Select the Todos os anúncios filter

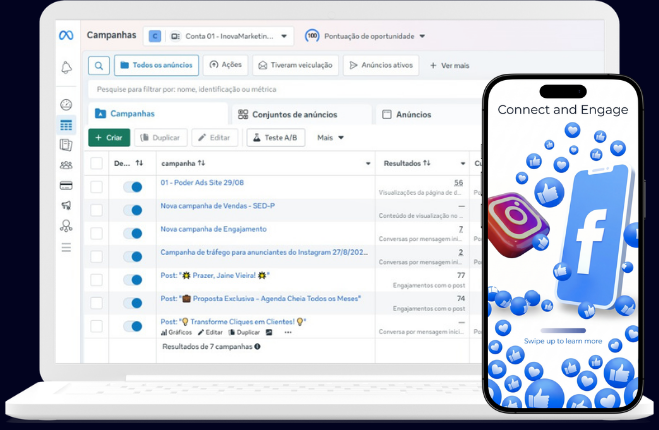(x=156, y=65)
